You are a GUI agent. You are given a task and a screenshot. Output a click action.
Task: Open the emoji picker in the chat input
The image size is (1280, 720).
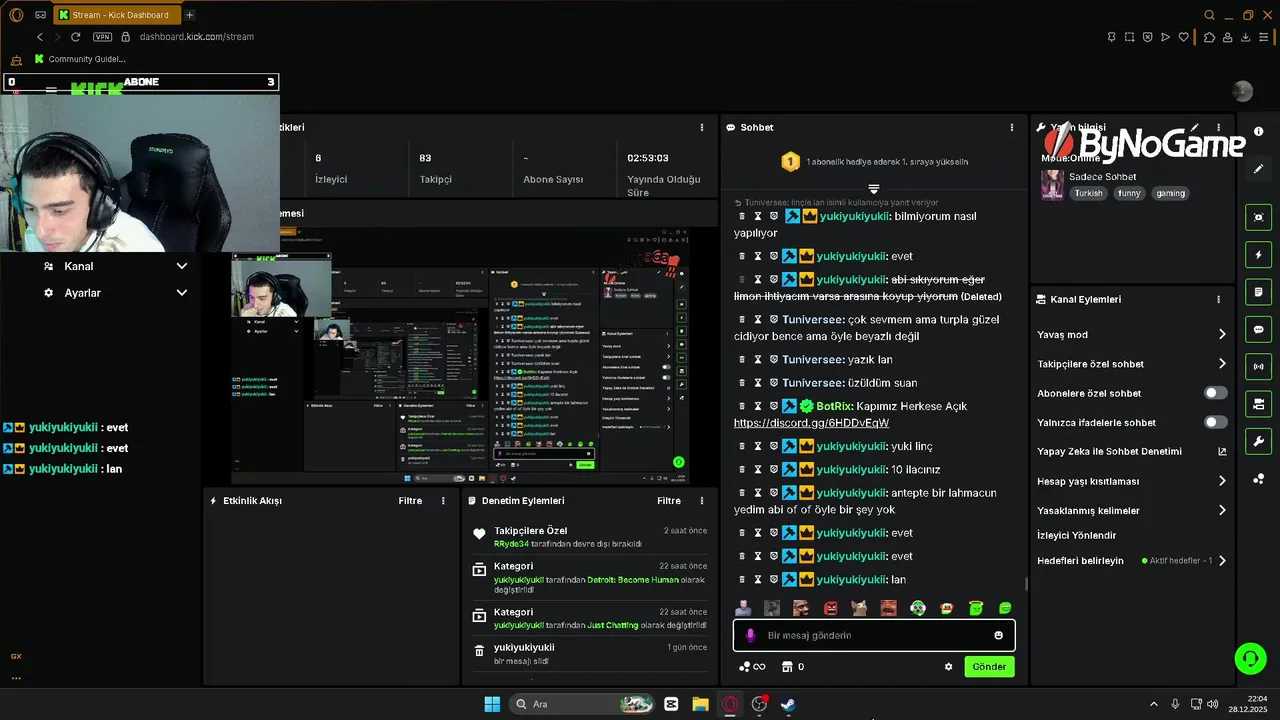click(x=998, y=635)
